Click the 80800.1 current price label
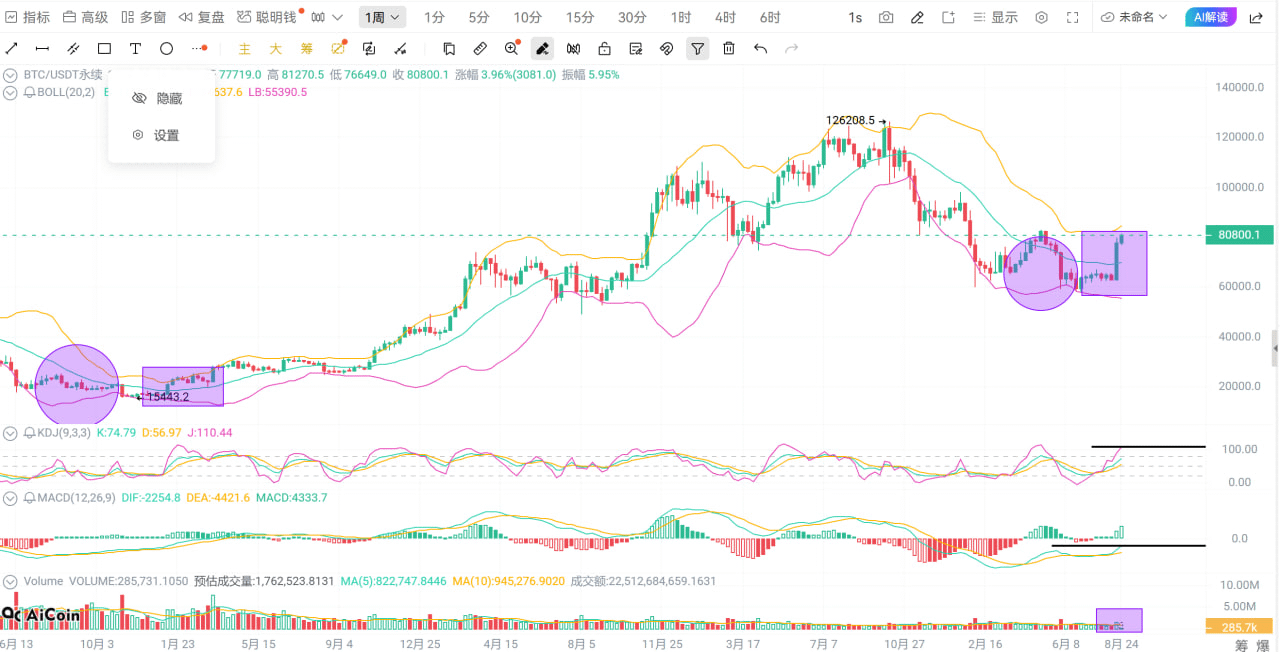 point(1241,236)
